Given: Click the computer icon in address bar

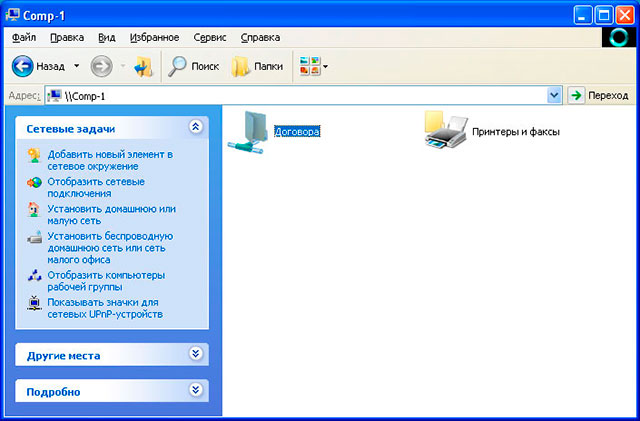Looking at the screenshot, I should click(54, 96).
